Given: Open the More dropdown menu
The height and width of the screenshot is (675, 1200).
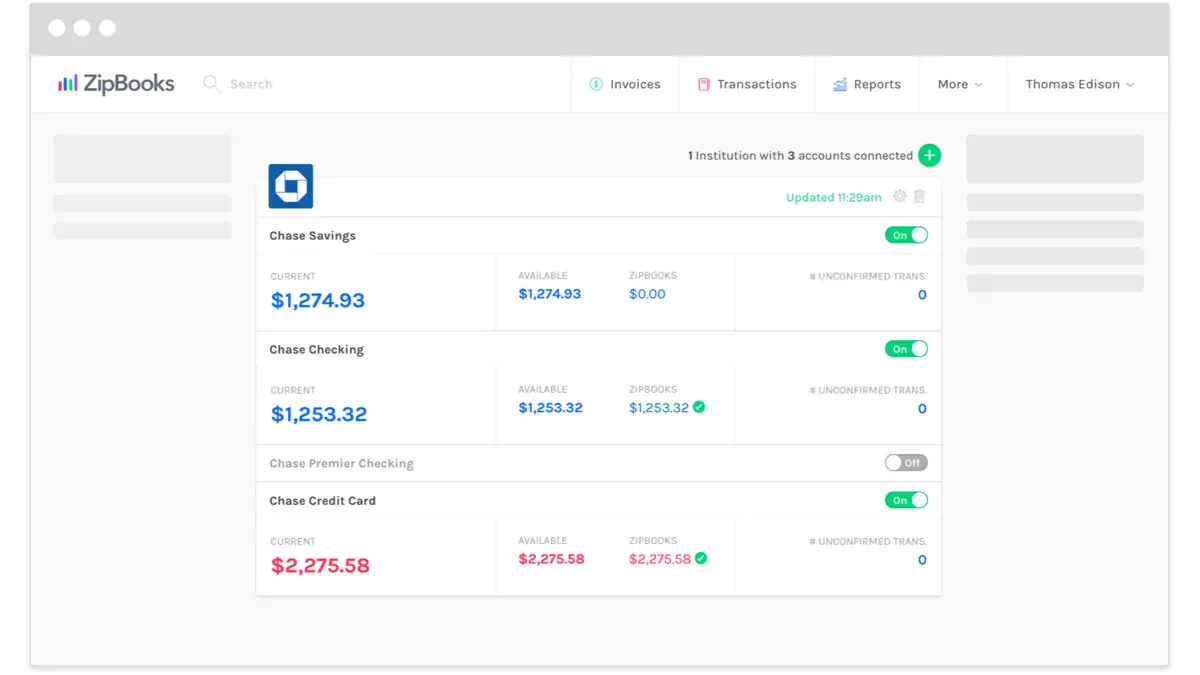Looking at the screenshot, I should 960,84.
